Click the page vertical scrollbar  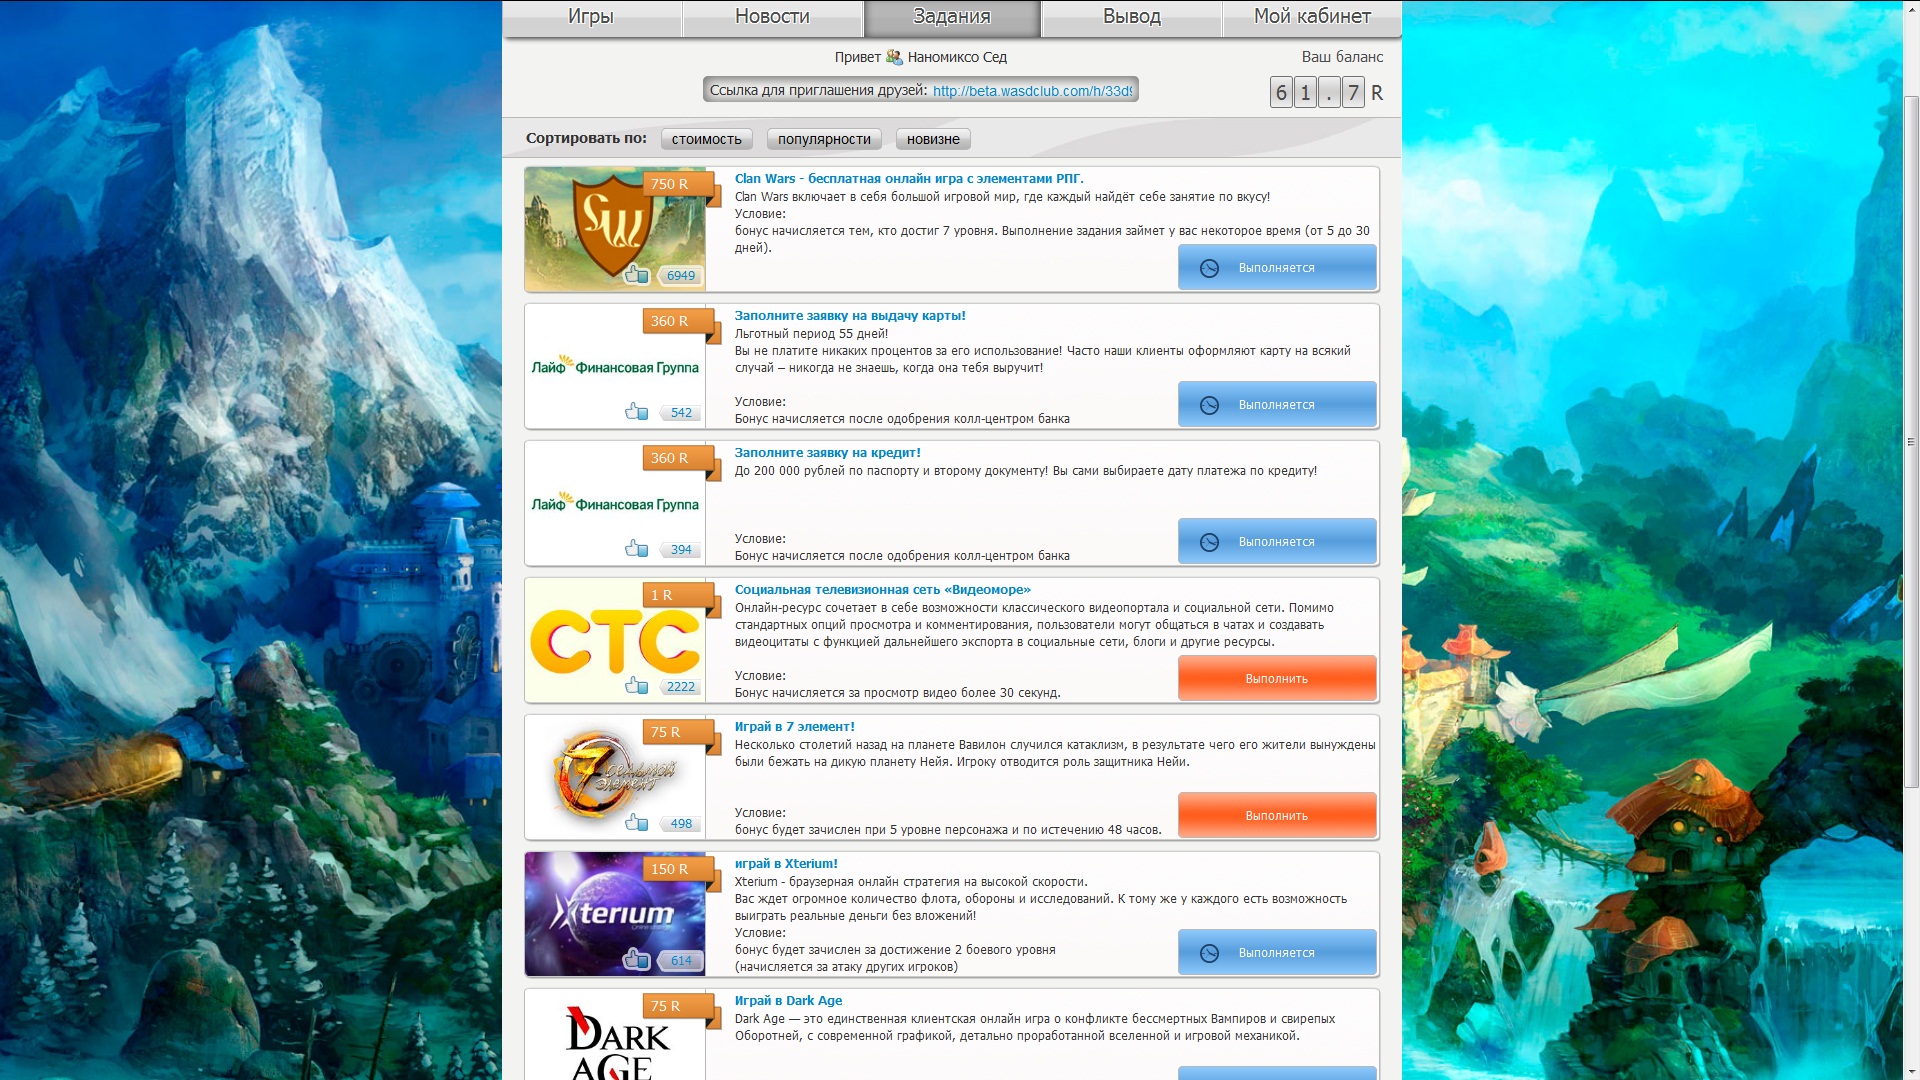click(x=1911, y=440)
